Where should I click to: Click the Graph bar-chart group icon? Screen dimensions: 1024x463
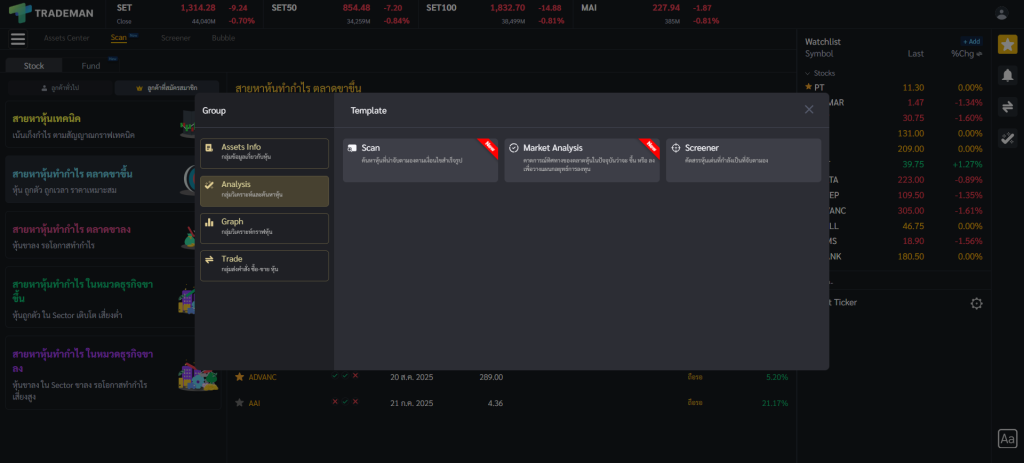pos(209,222)
